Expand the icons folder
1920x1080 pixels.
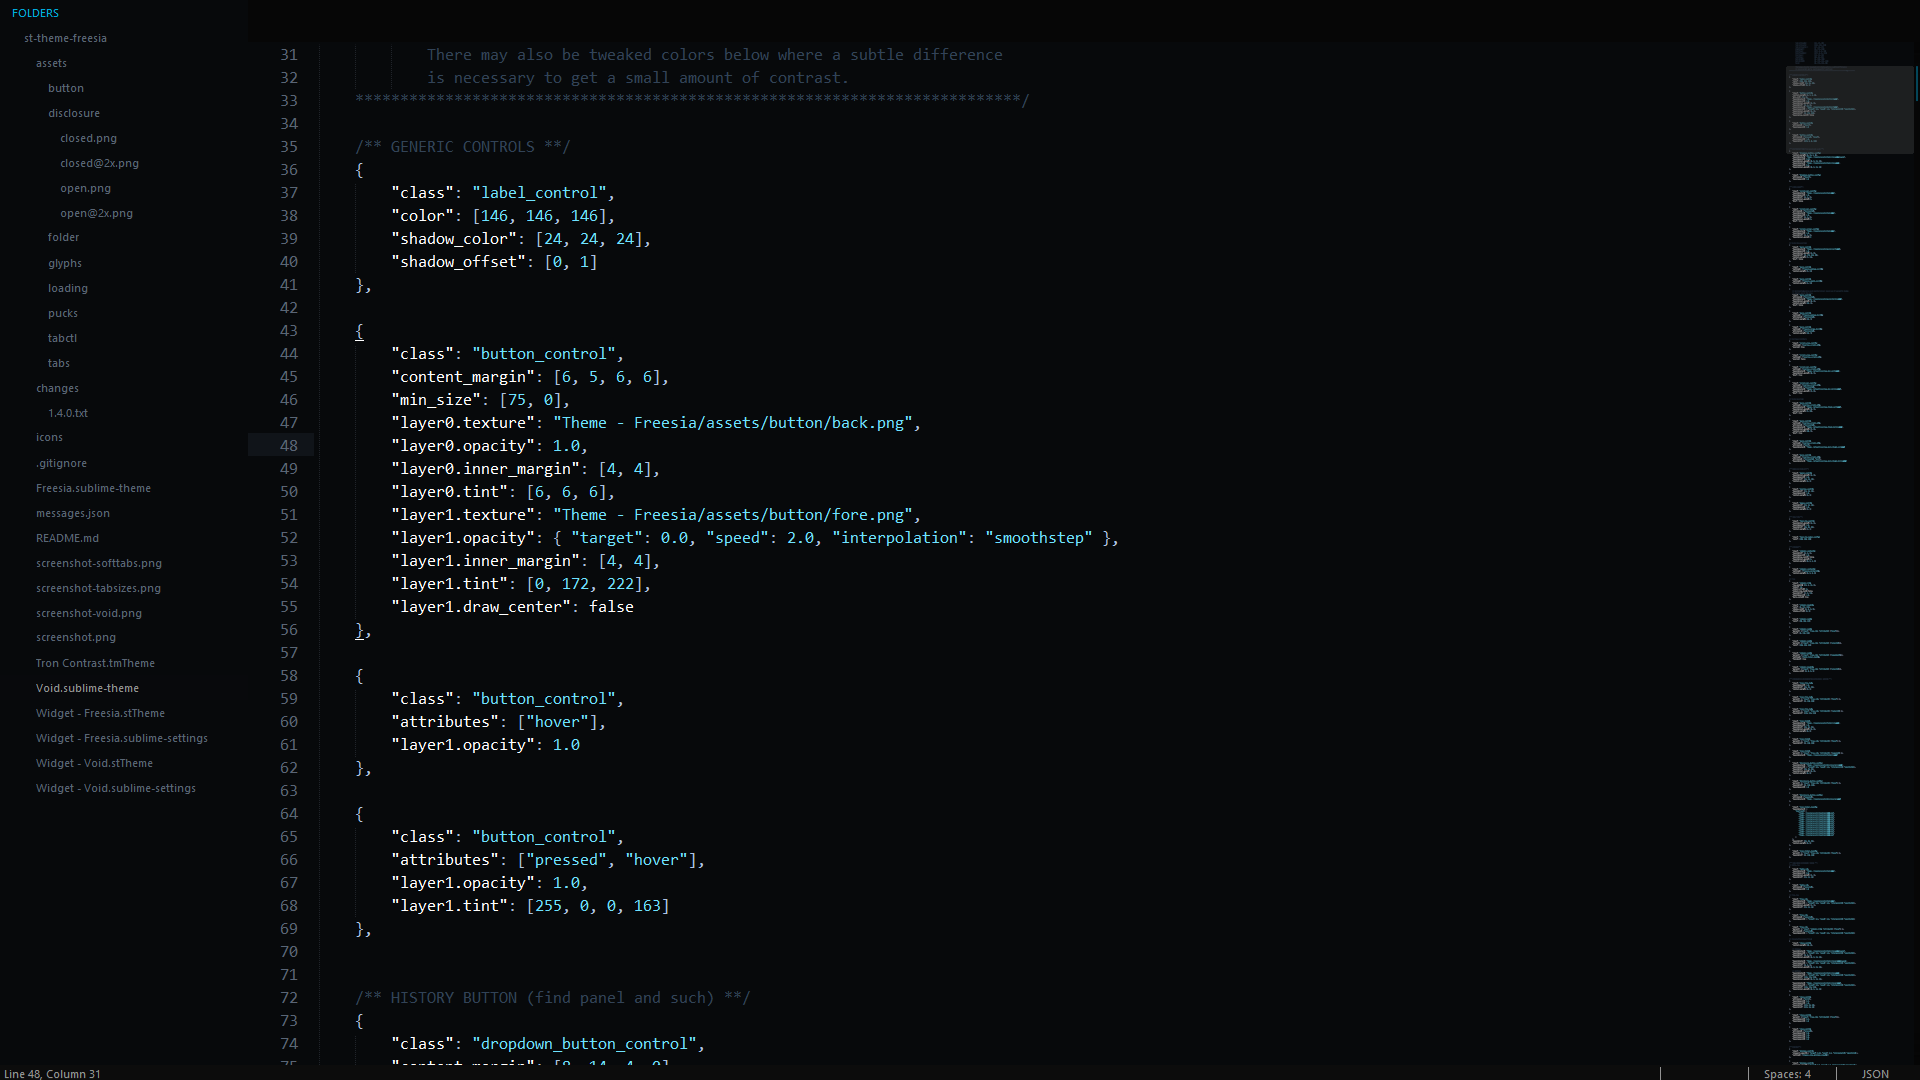[x=49, y=437]
